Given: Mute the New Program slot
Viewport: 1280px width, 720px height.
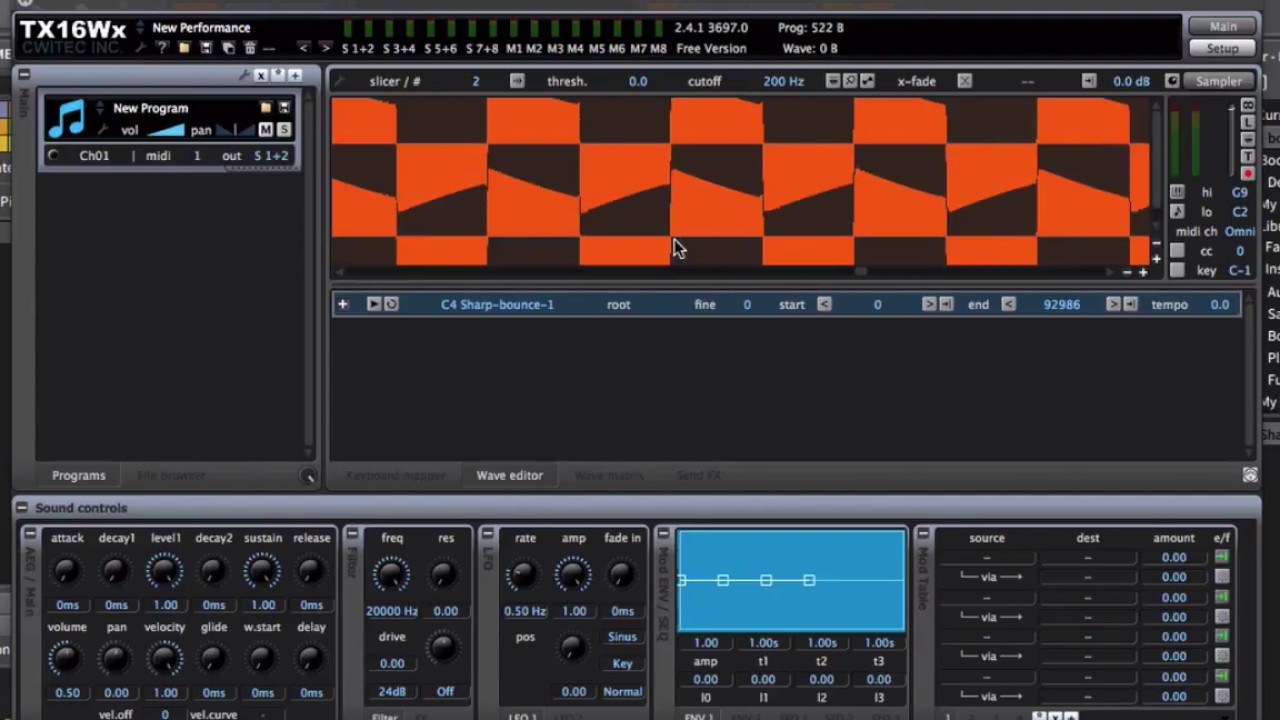Looking at the screenshot, I should pyautogui.click(x=266, y=130).
